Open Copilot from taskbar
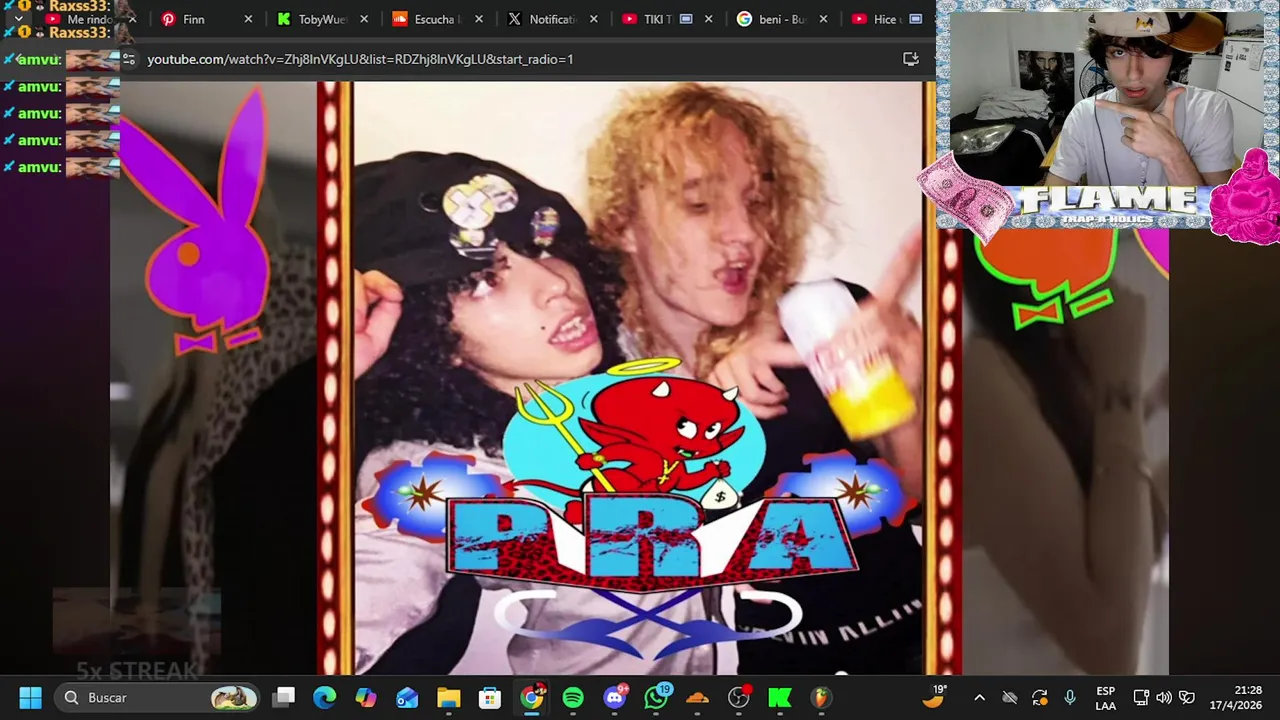This screenshot has width=1280, height=720. (366, 698)
